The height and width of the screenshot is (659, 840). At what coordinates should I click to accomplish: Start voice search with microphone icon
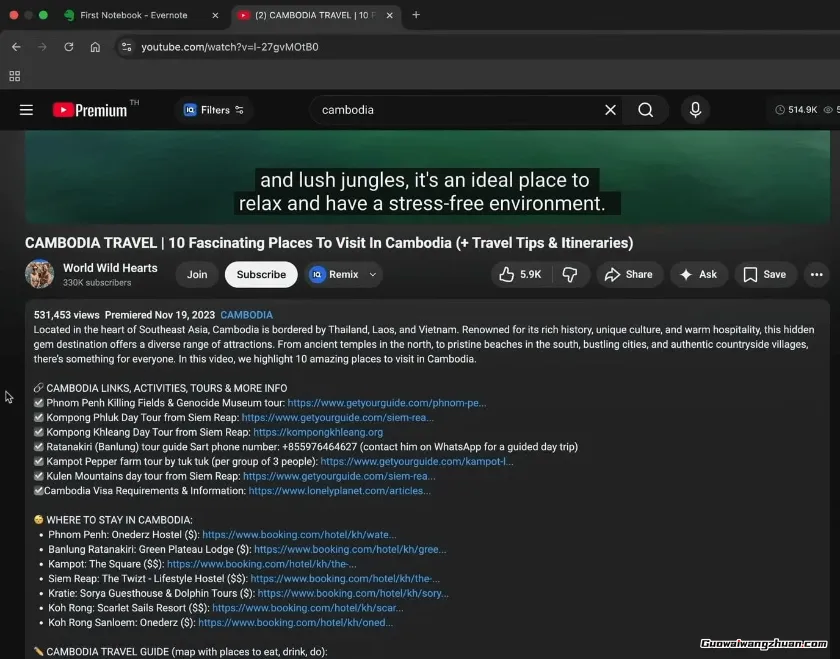(696, 110)
